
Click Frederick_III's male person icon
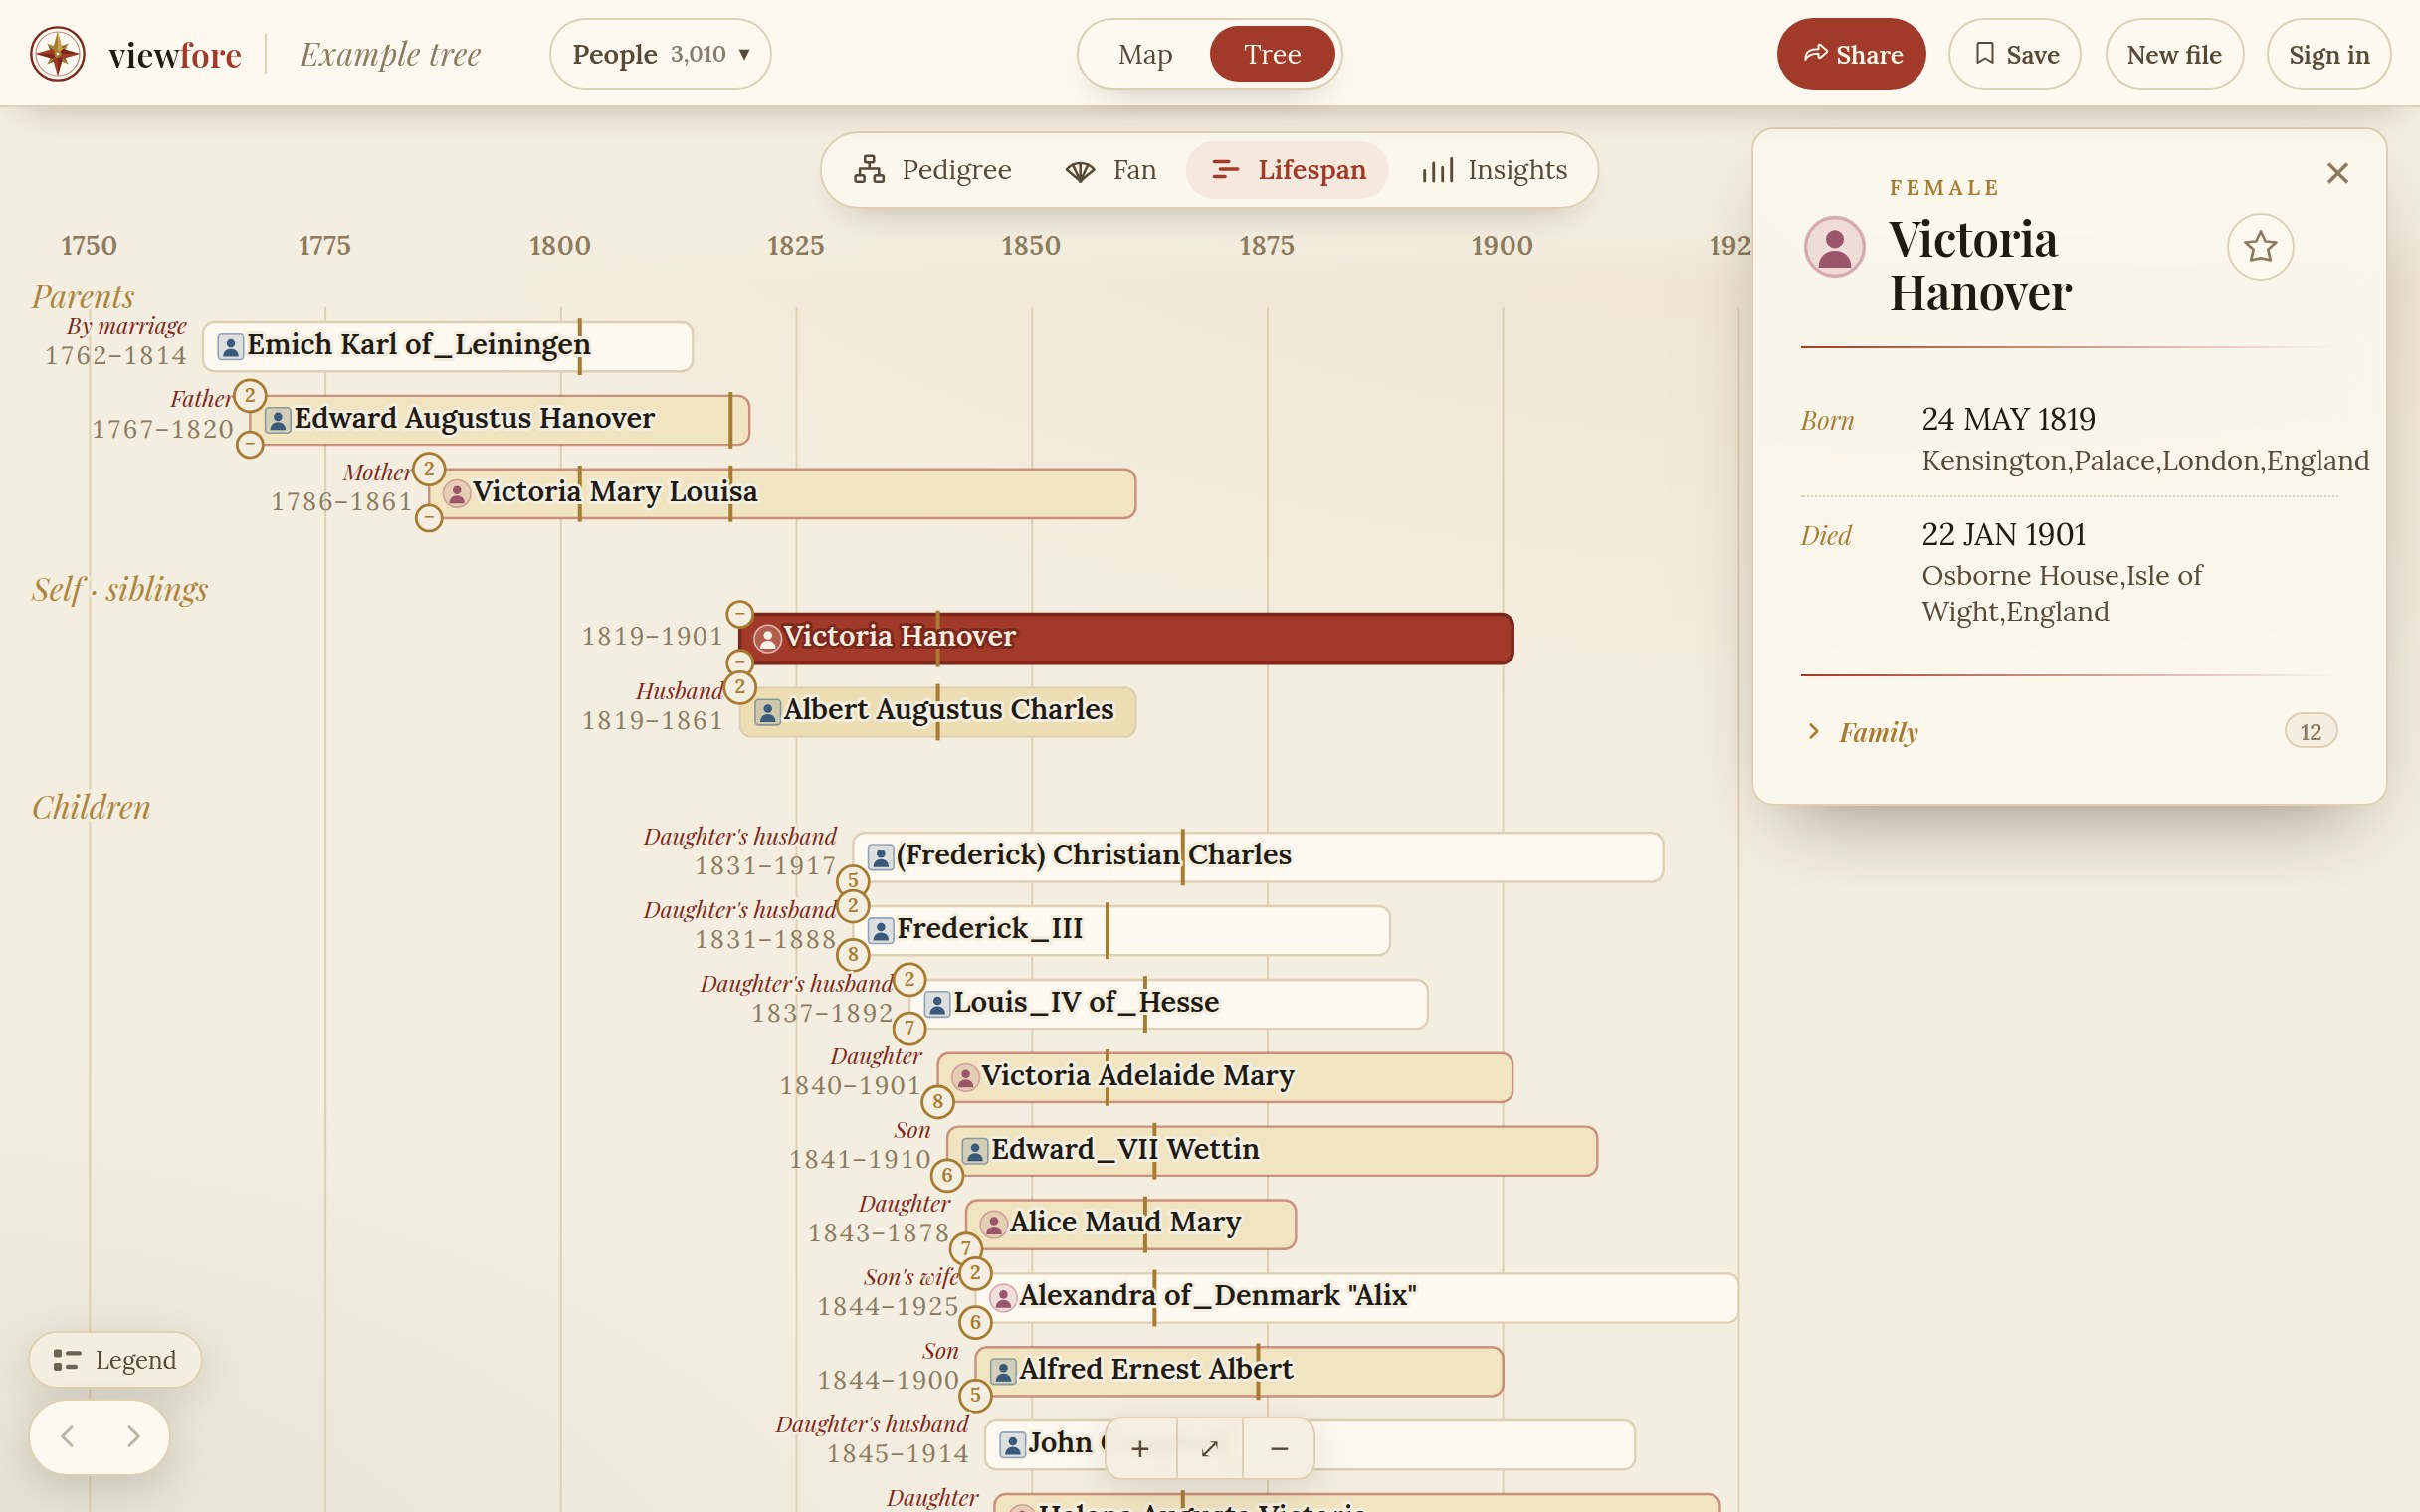(880, 931)
